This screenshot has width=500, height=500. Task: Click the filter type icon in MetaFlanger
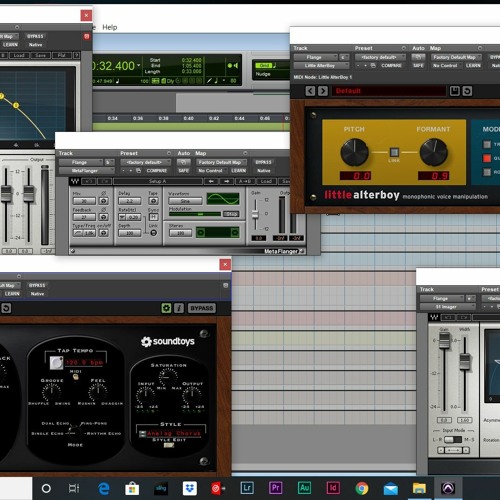[78, 233]
